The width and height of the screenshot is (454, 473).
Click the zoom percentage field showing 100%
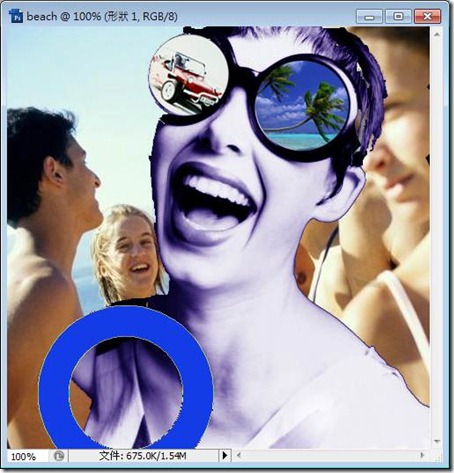[28, 456]
